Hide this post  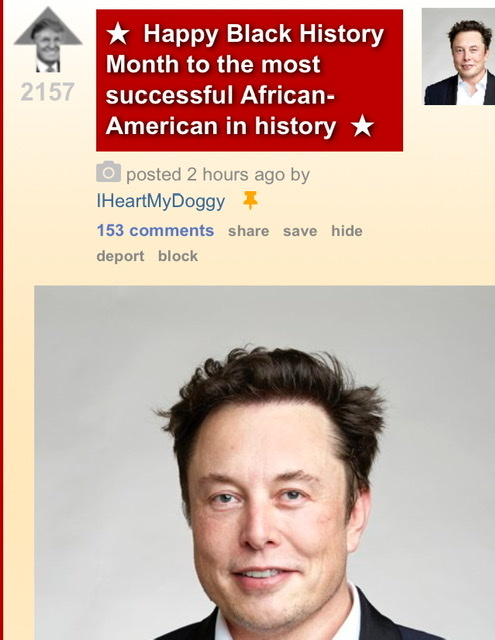coord(347,231)
